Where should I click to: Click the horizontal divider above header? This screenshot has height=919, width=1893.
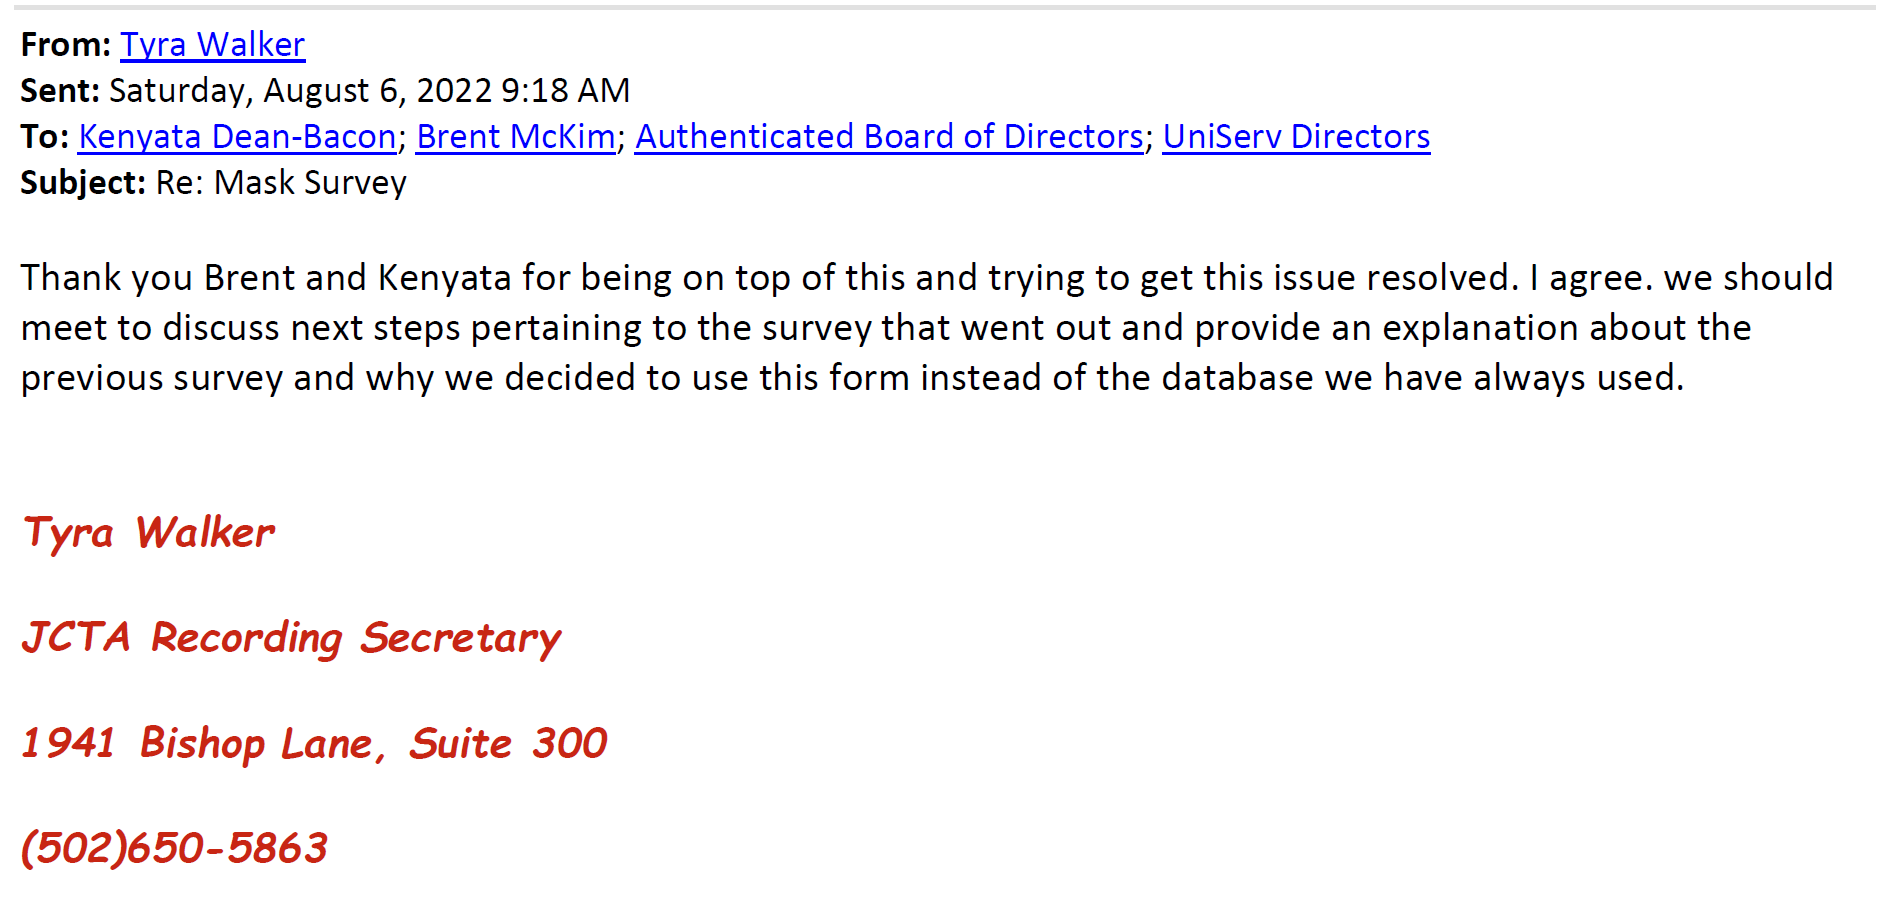(x=944, y=8)
